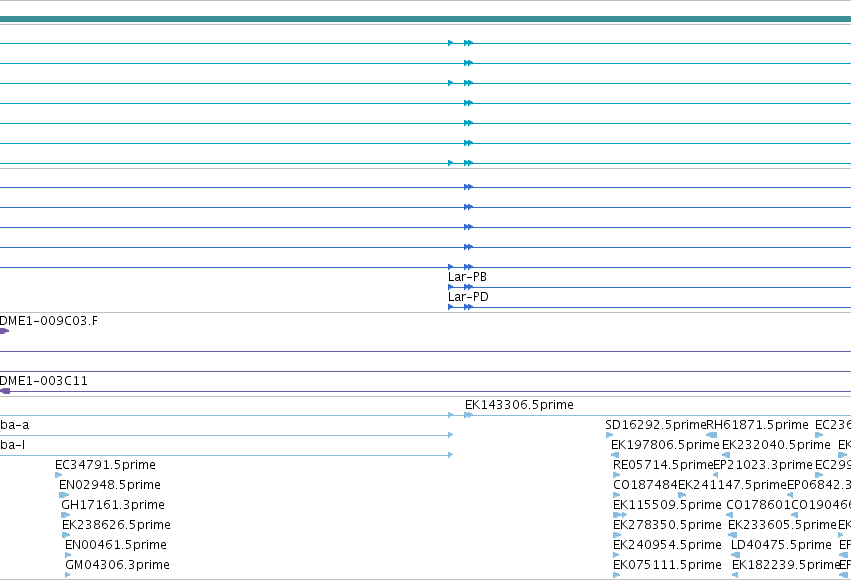Viewport: 851px width, 580px height.
Task: Select the GM04306.3prime EST label
Action: tap(117, 565)
